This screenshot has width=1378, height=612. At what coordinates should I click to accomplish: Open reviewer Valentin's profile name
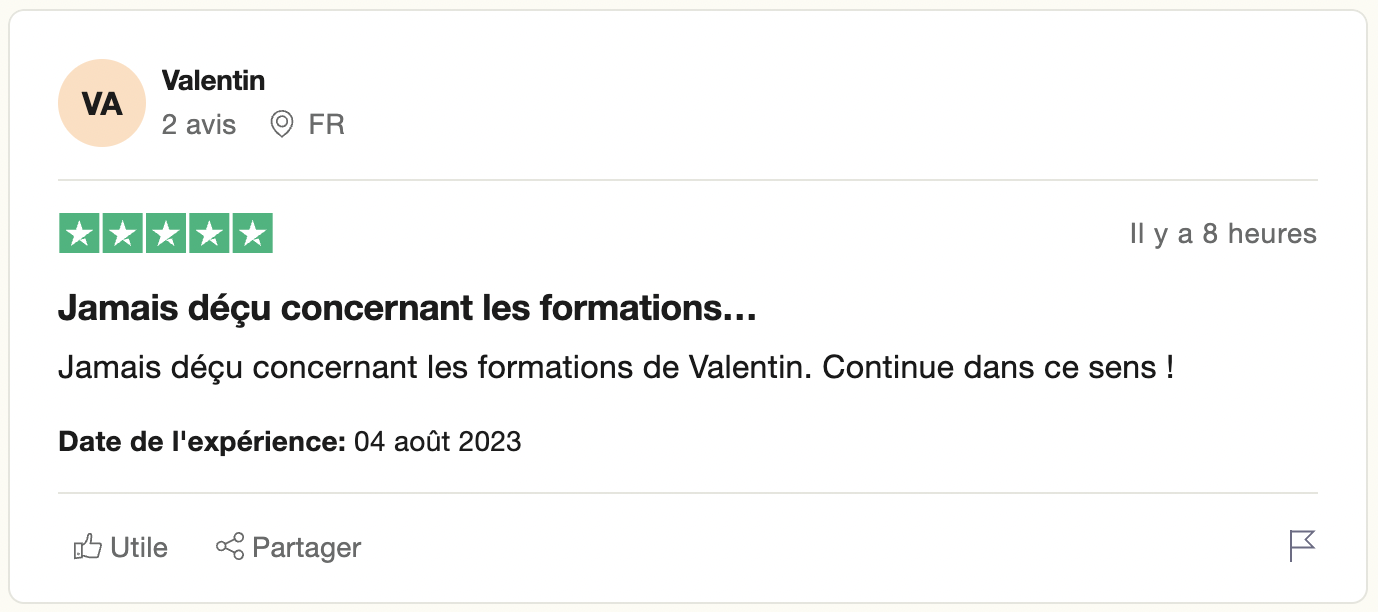point(213,80)
